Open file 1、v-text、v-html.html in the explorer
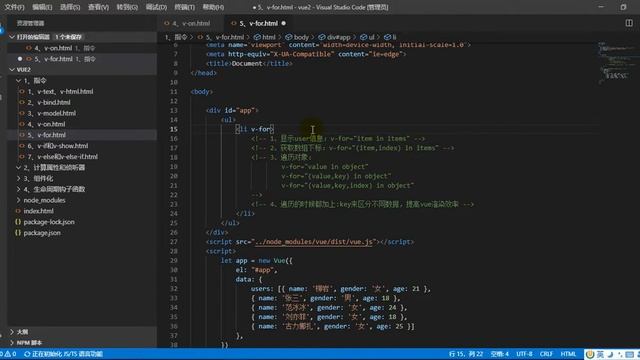Screen dimensions: 640x360 coord(82,91)
